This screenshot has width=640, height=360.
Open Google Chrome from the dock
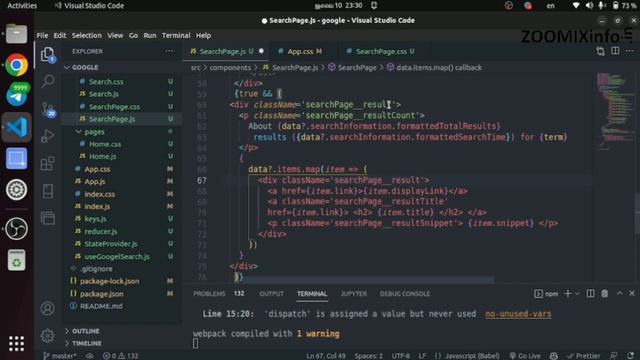(16, 65)
